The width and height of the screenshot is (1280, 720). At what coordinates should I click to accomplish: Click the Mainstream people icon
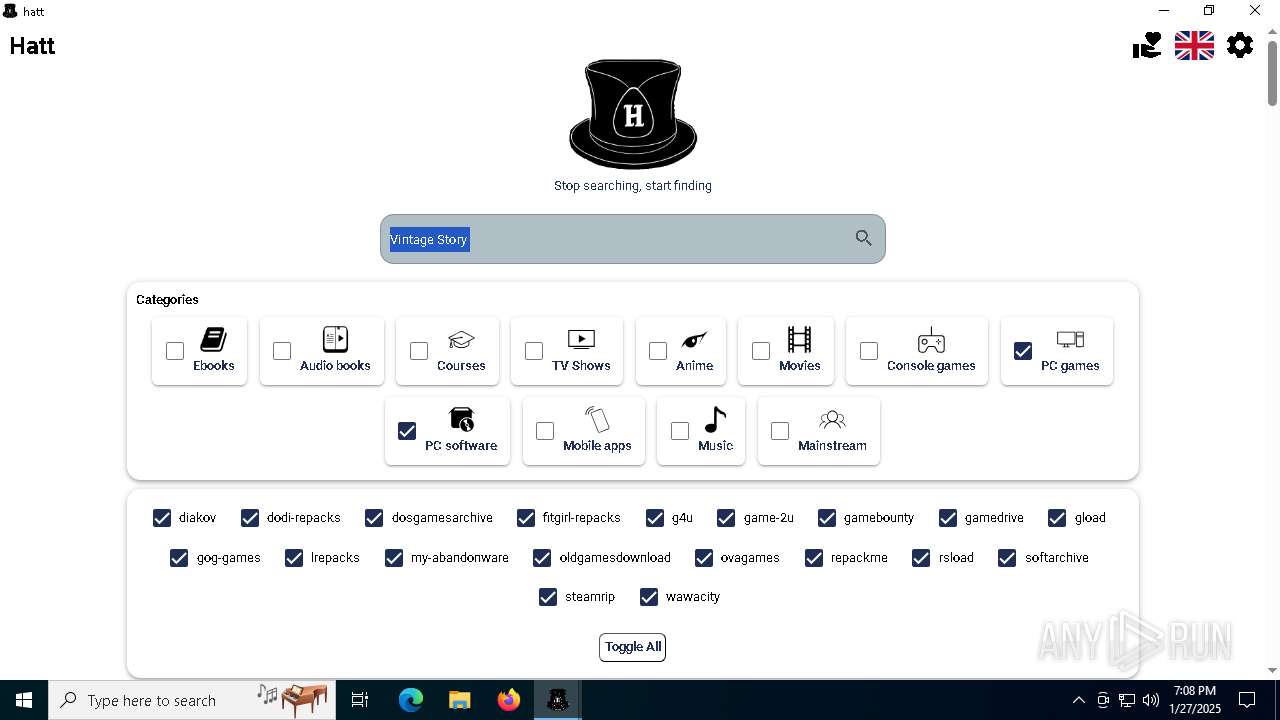click(832, 419)
